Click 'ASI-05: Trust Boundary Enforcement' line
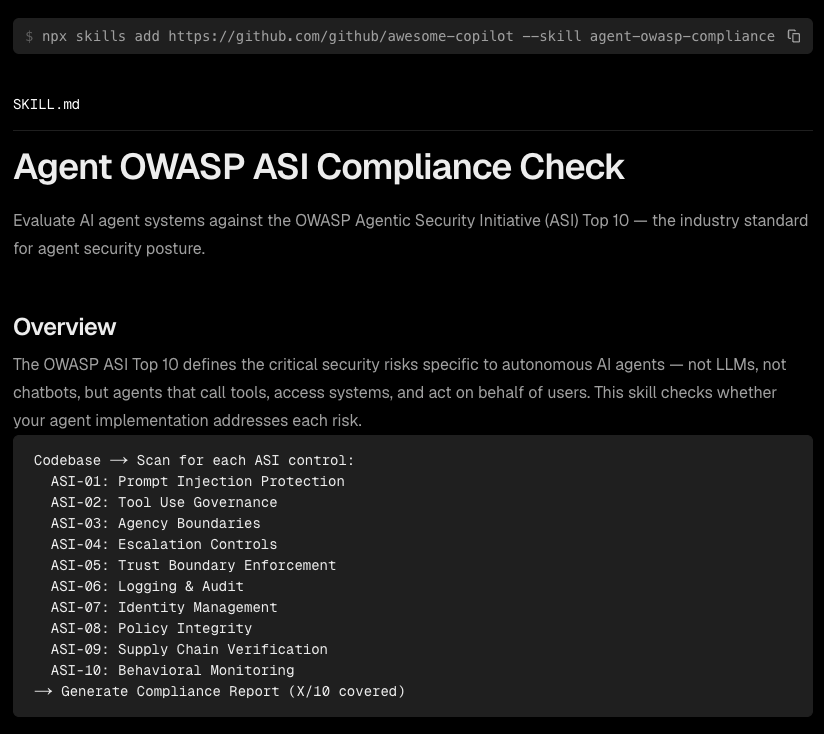 (x=193, y=565)
